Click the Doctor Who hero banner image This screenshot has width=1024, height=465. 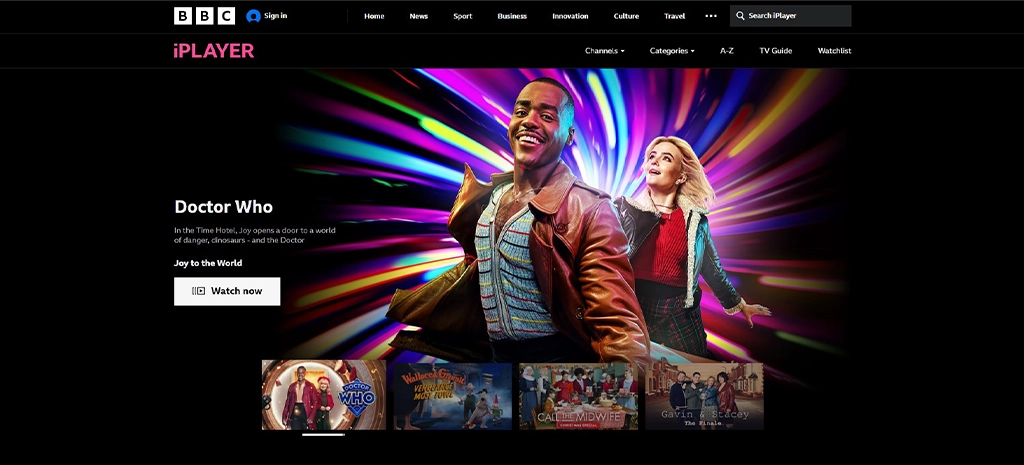[562, 216]
